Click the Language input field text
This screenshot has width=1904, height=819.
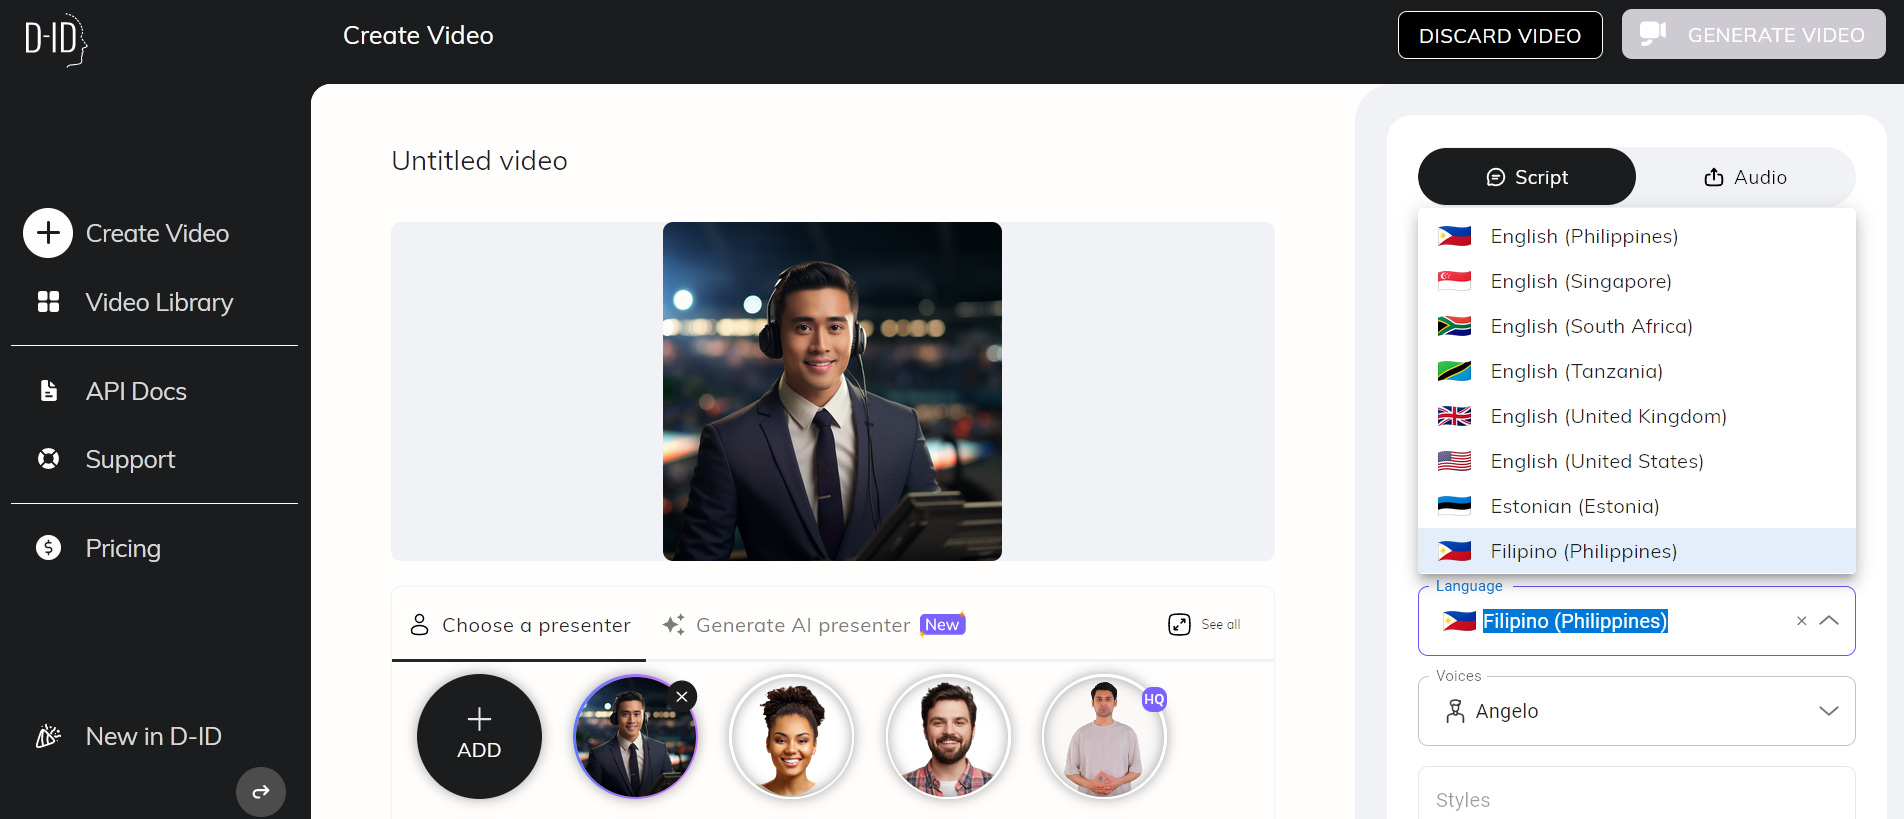[x=1575, y=621]
